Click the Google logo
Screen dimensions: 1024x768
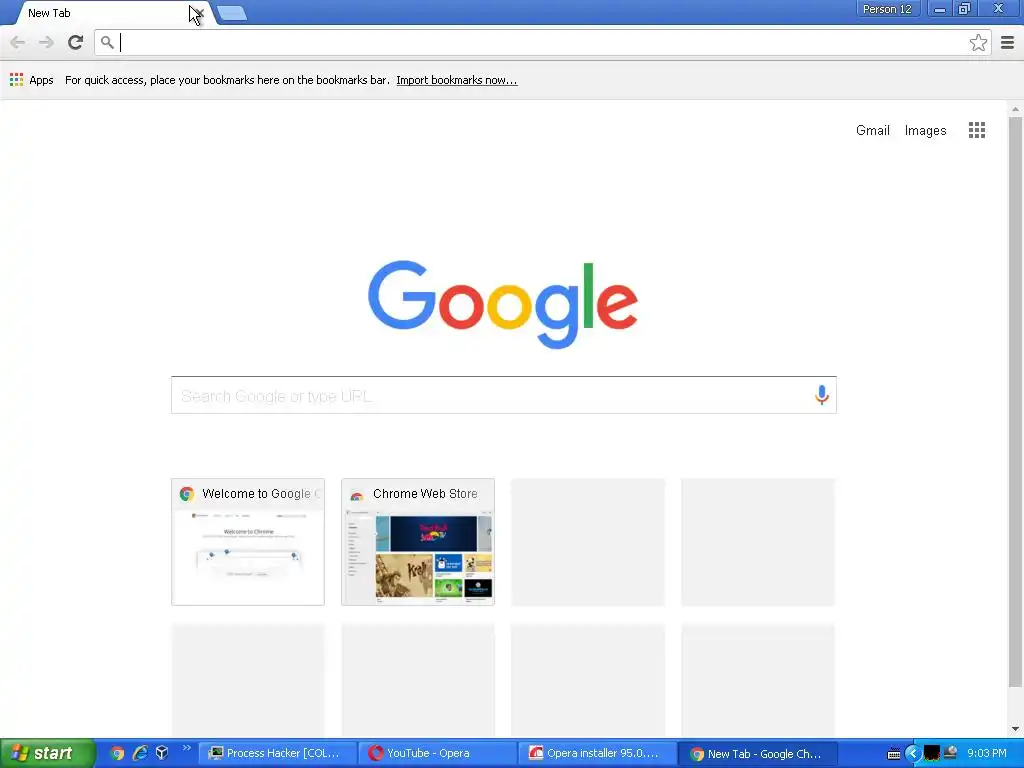coord(503,304)
